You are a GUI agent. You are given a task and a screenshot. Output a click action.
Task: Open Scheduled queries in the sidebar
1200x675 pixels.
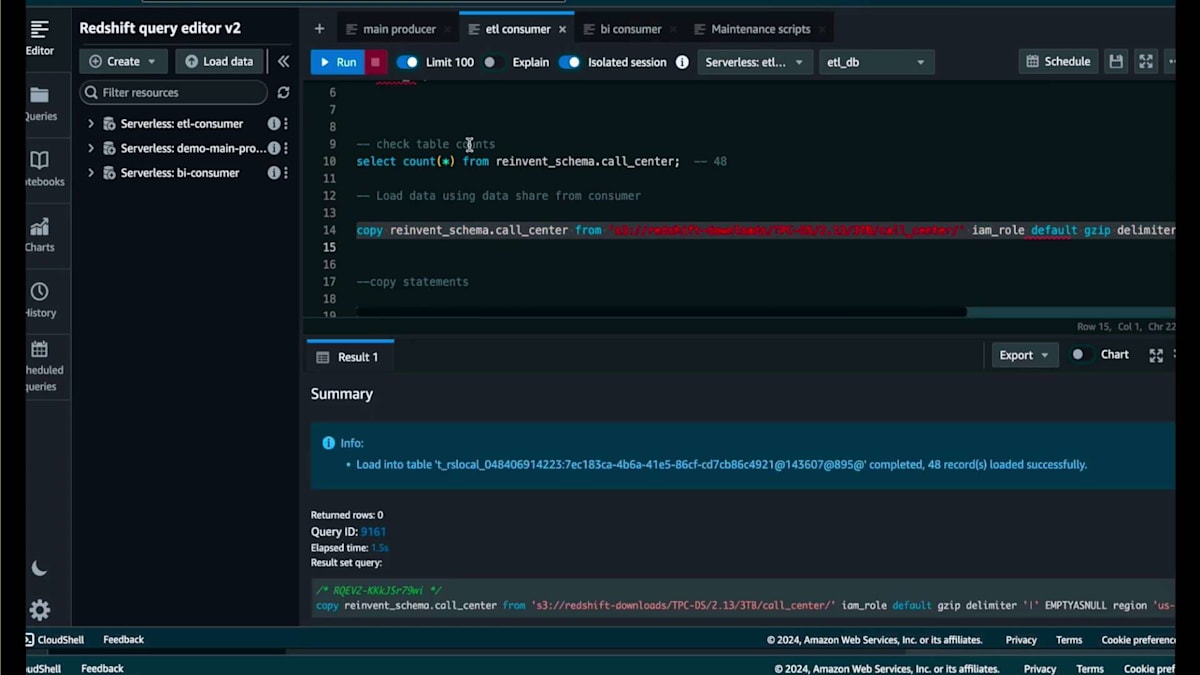pos(40,366)
